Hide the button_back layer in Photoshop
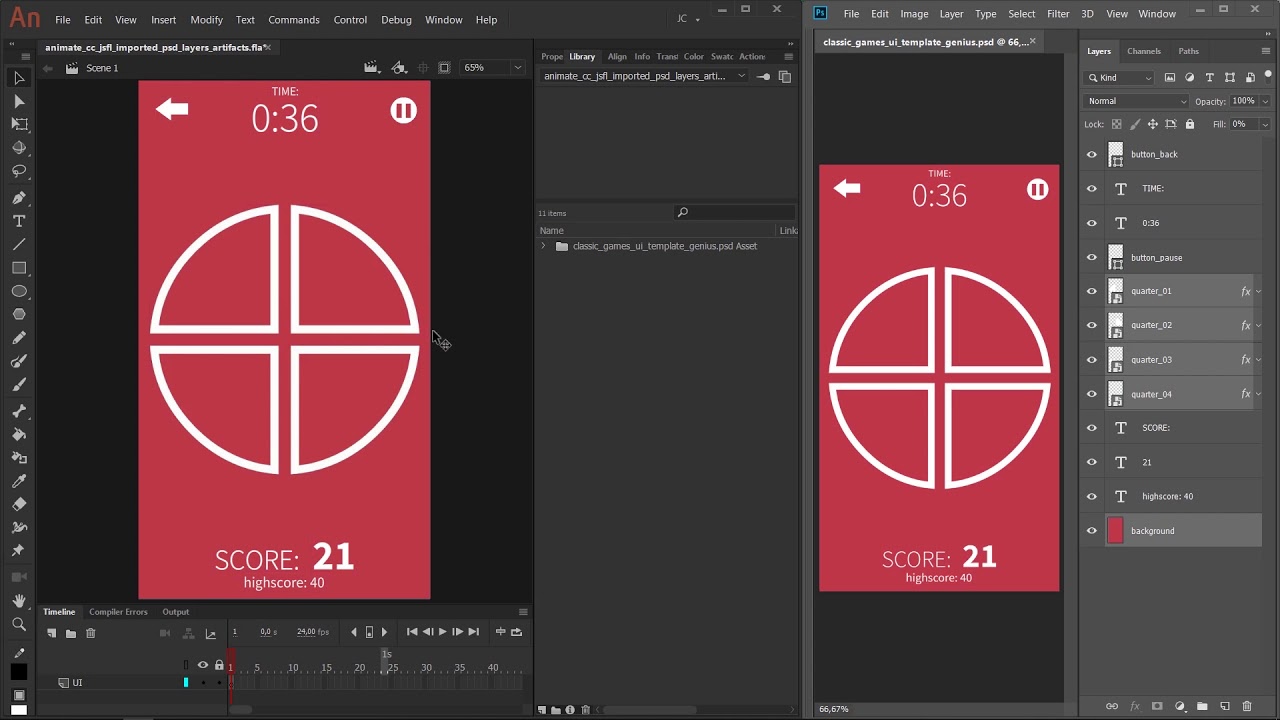 (x=1092, y=155)
